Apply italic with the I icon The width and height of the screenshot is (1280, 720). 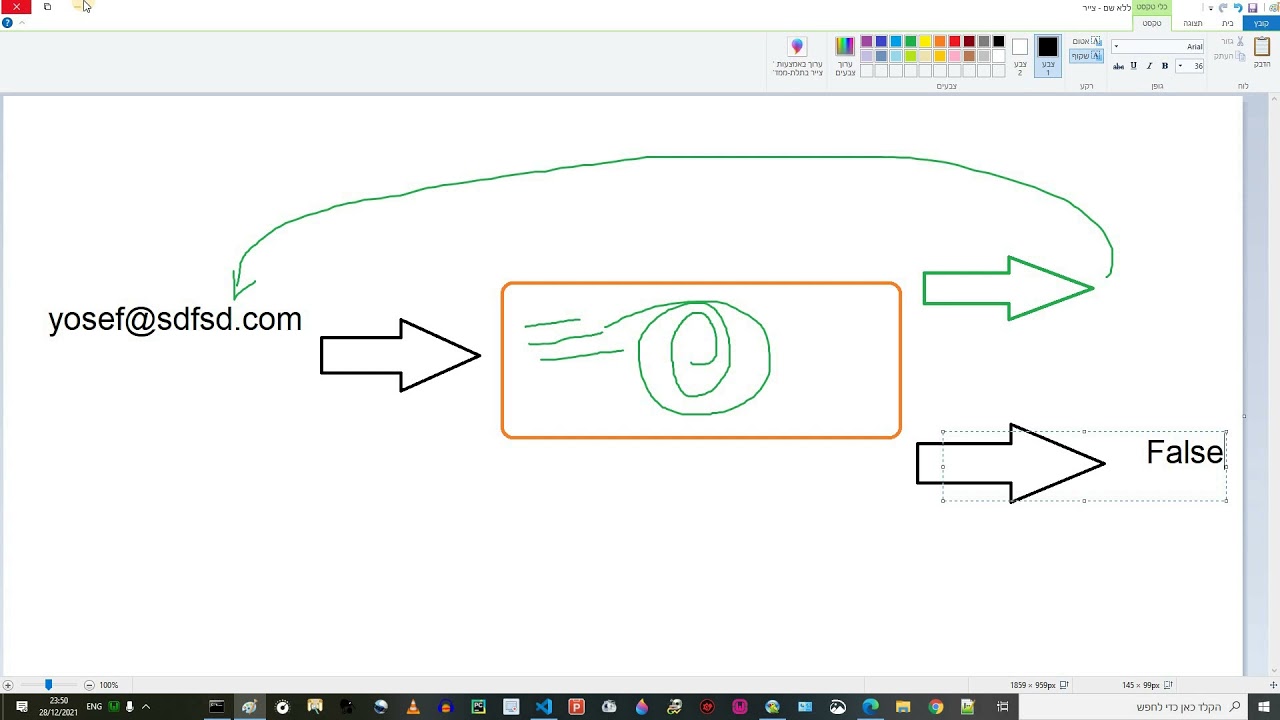click(1149, 66)
